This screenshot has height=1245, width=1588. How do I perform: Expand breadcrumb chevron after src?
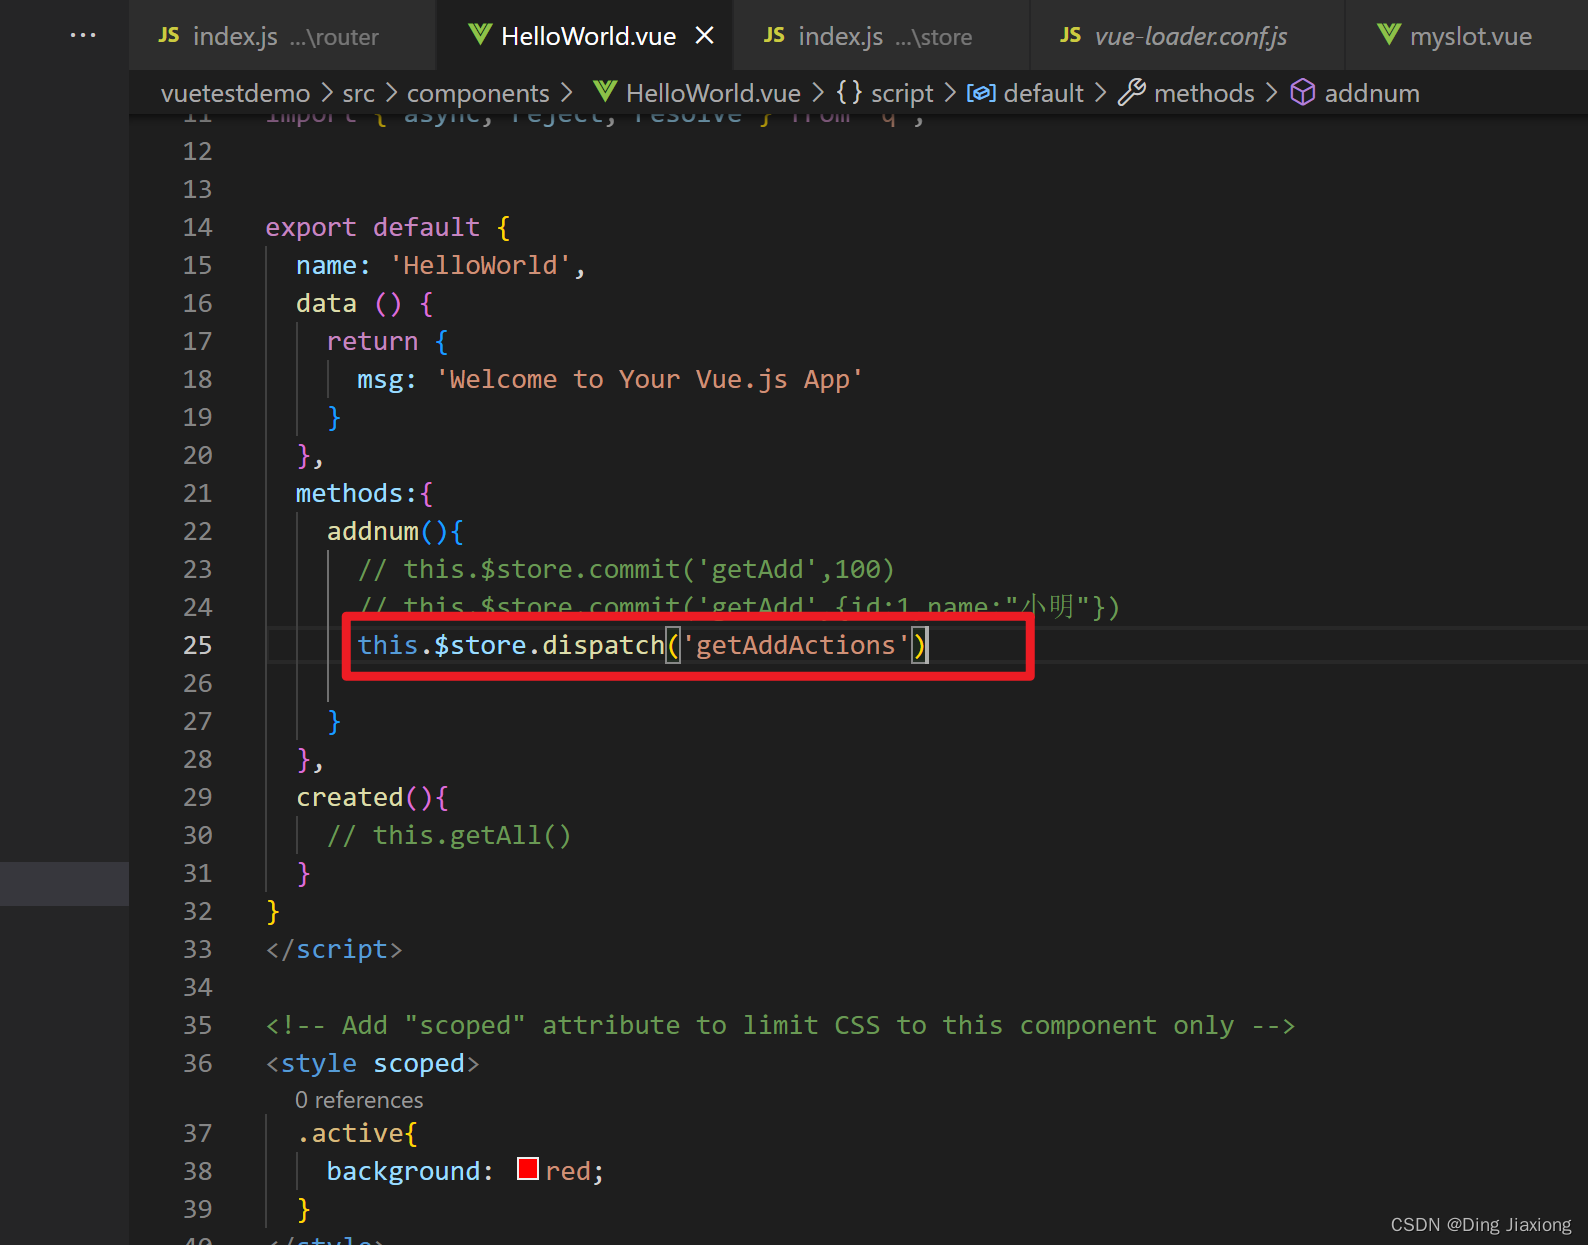pos(391,93)
